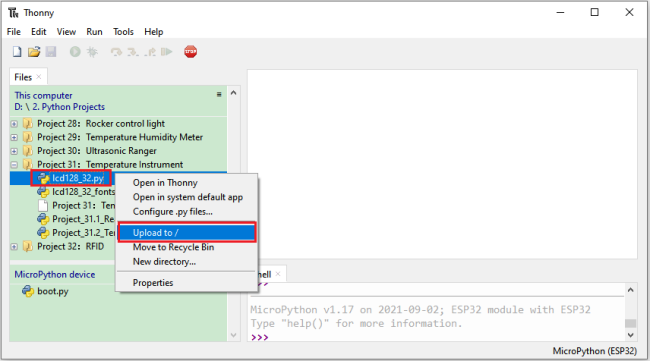This screenshot has height=362, width=650.
Task: Run the current script with the green button
Action: tap(75, 52)
